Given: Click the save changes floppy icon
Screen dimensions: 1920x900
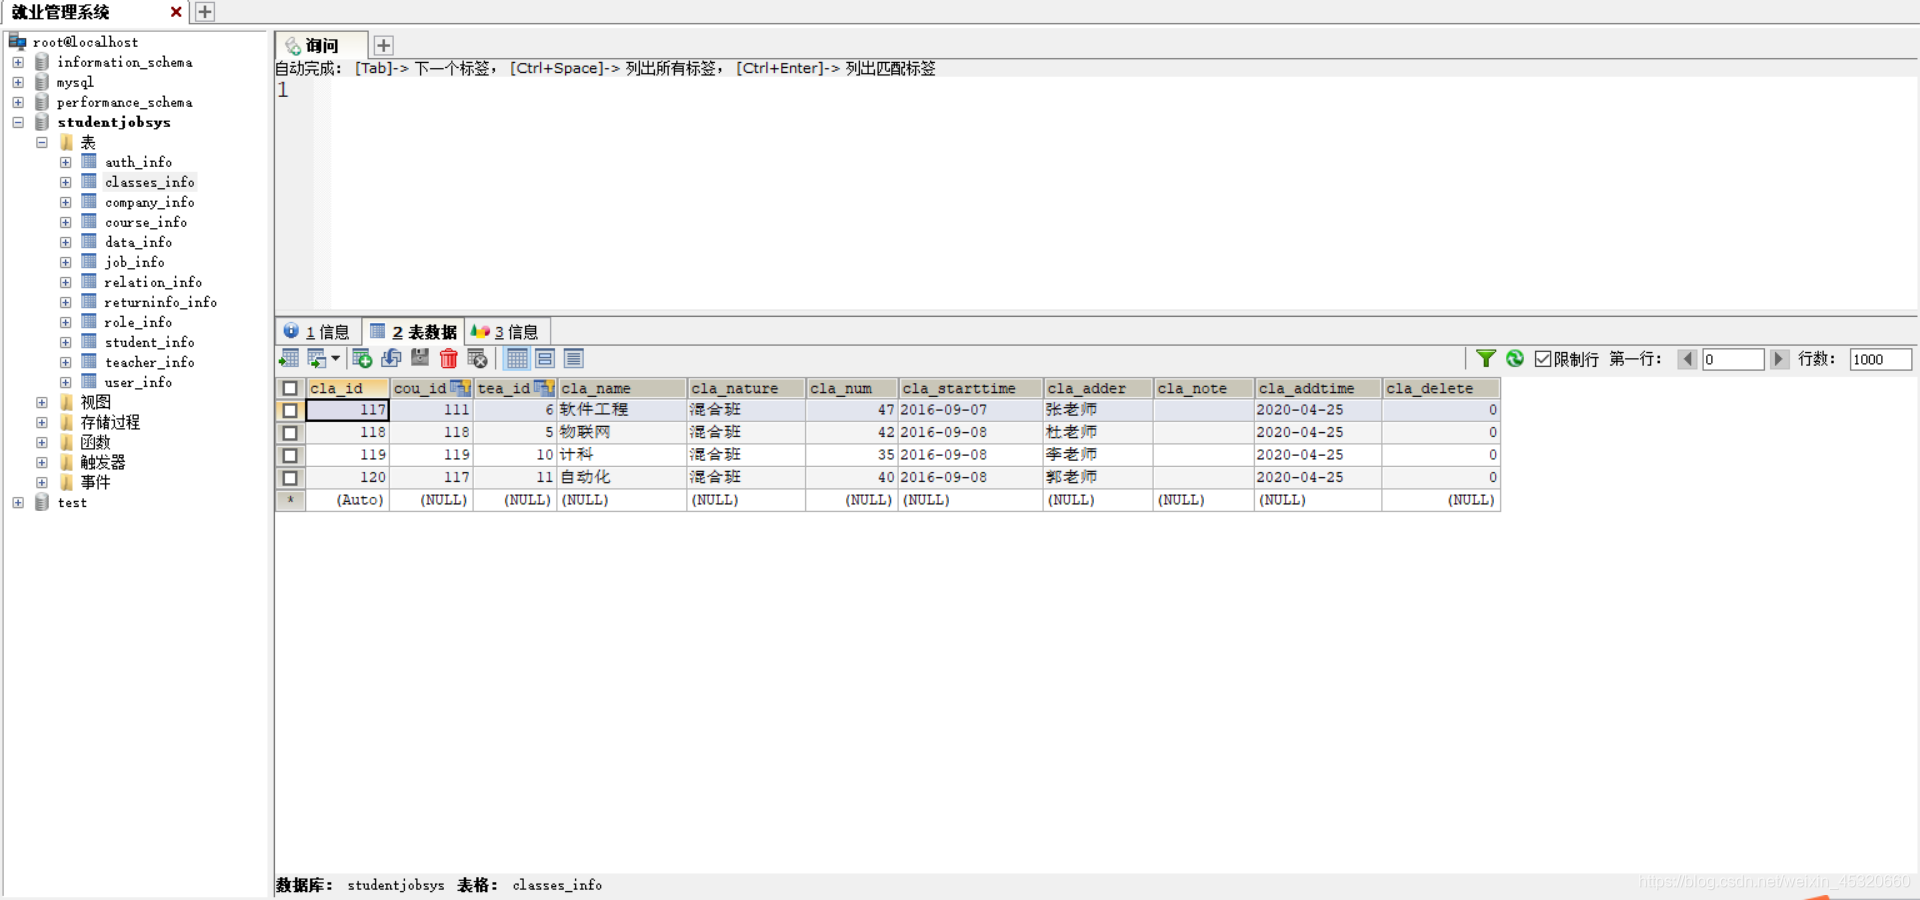Looking at the screenshot, I should (420, 358).
